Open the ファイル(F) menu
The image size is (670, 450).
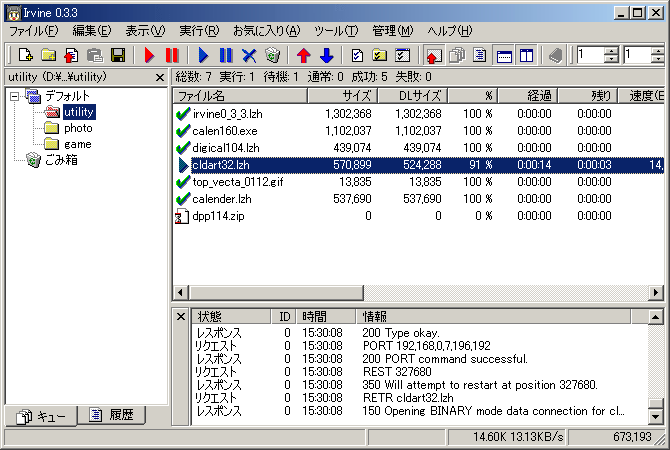tap(33, 31)
